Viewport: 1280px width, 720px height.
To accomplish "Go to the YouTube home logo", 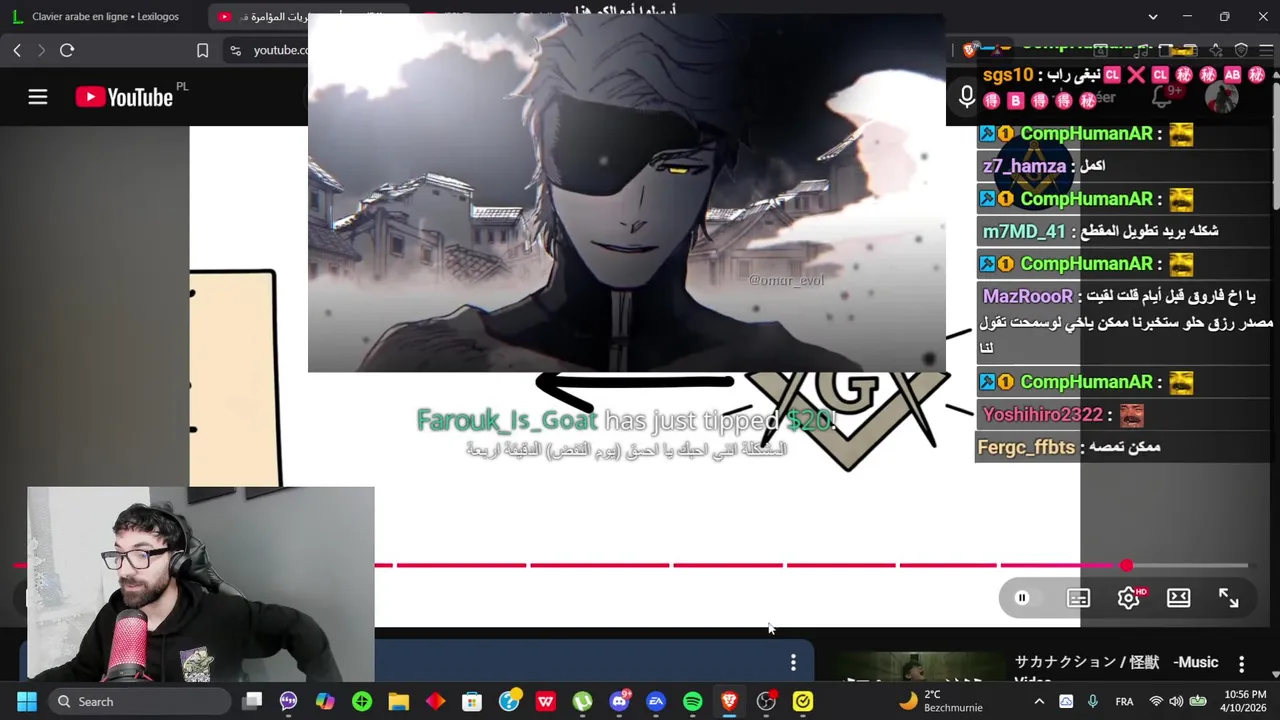I will (124, 97).
